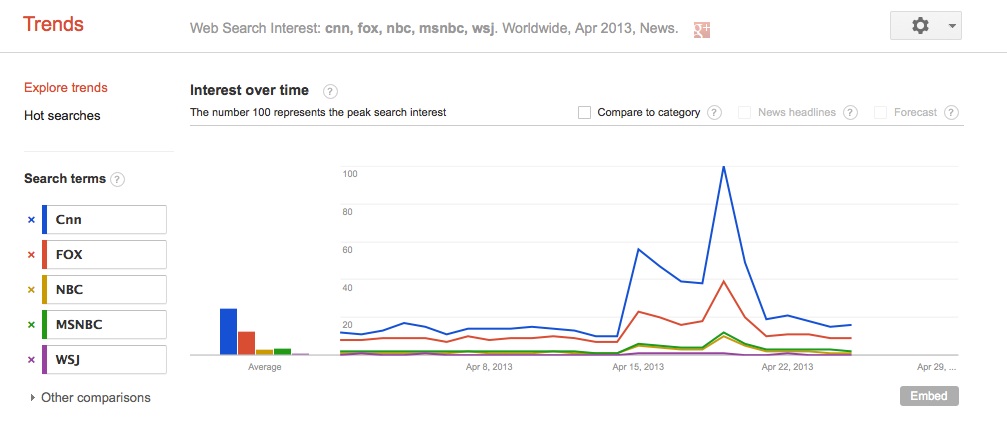Image resolution: width=1007 pixels, height=428 pixels.
Task: Enable the Compare to category checkbox
Action: coord(584,113)
